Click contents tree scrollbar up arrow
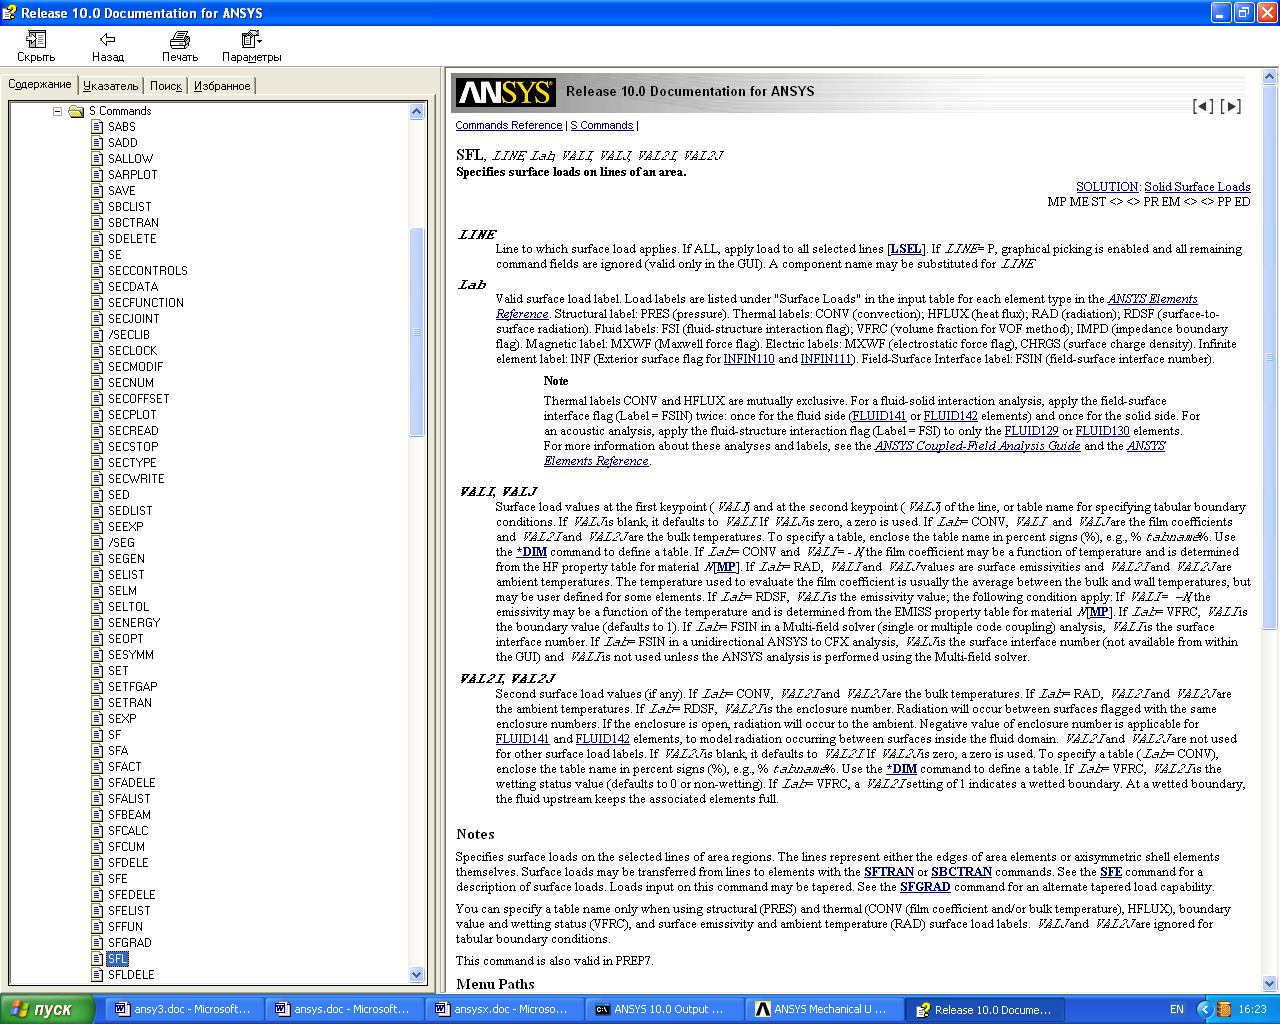The image size is (1280, 1024). (417, 112)
